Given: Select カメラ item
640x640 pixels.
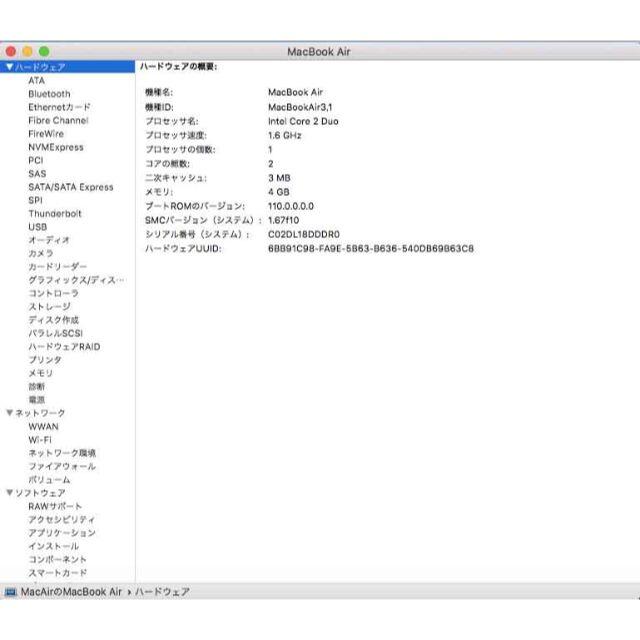Looking at the screenshot, I should point(41,253).
